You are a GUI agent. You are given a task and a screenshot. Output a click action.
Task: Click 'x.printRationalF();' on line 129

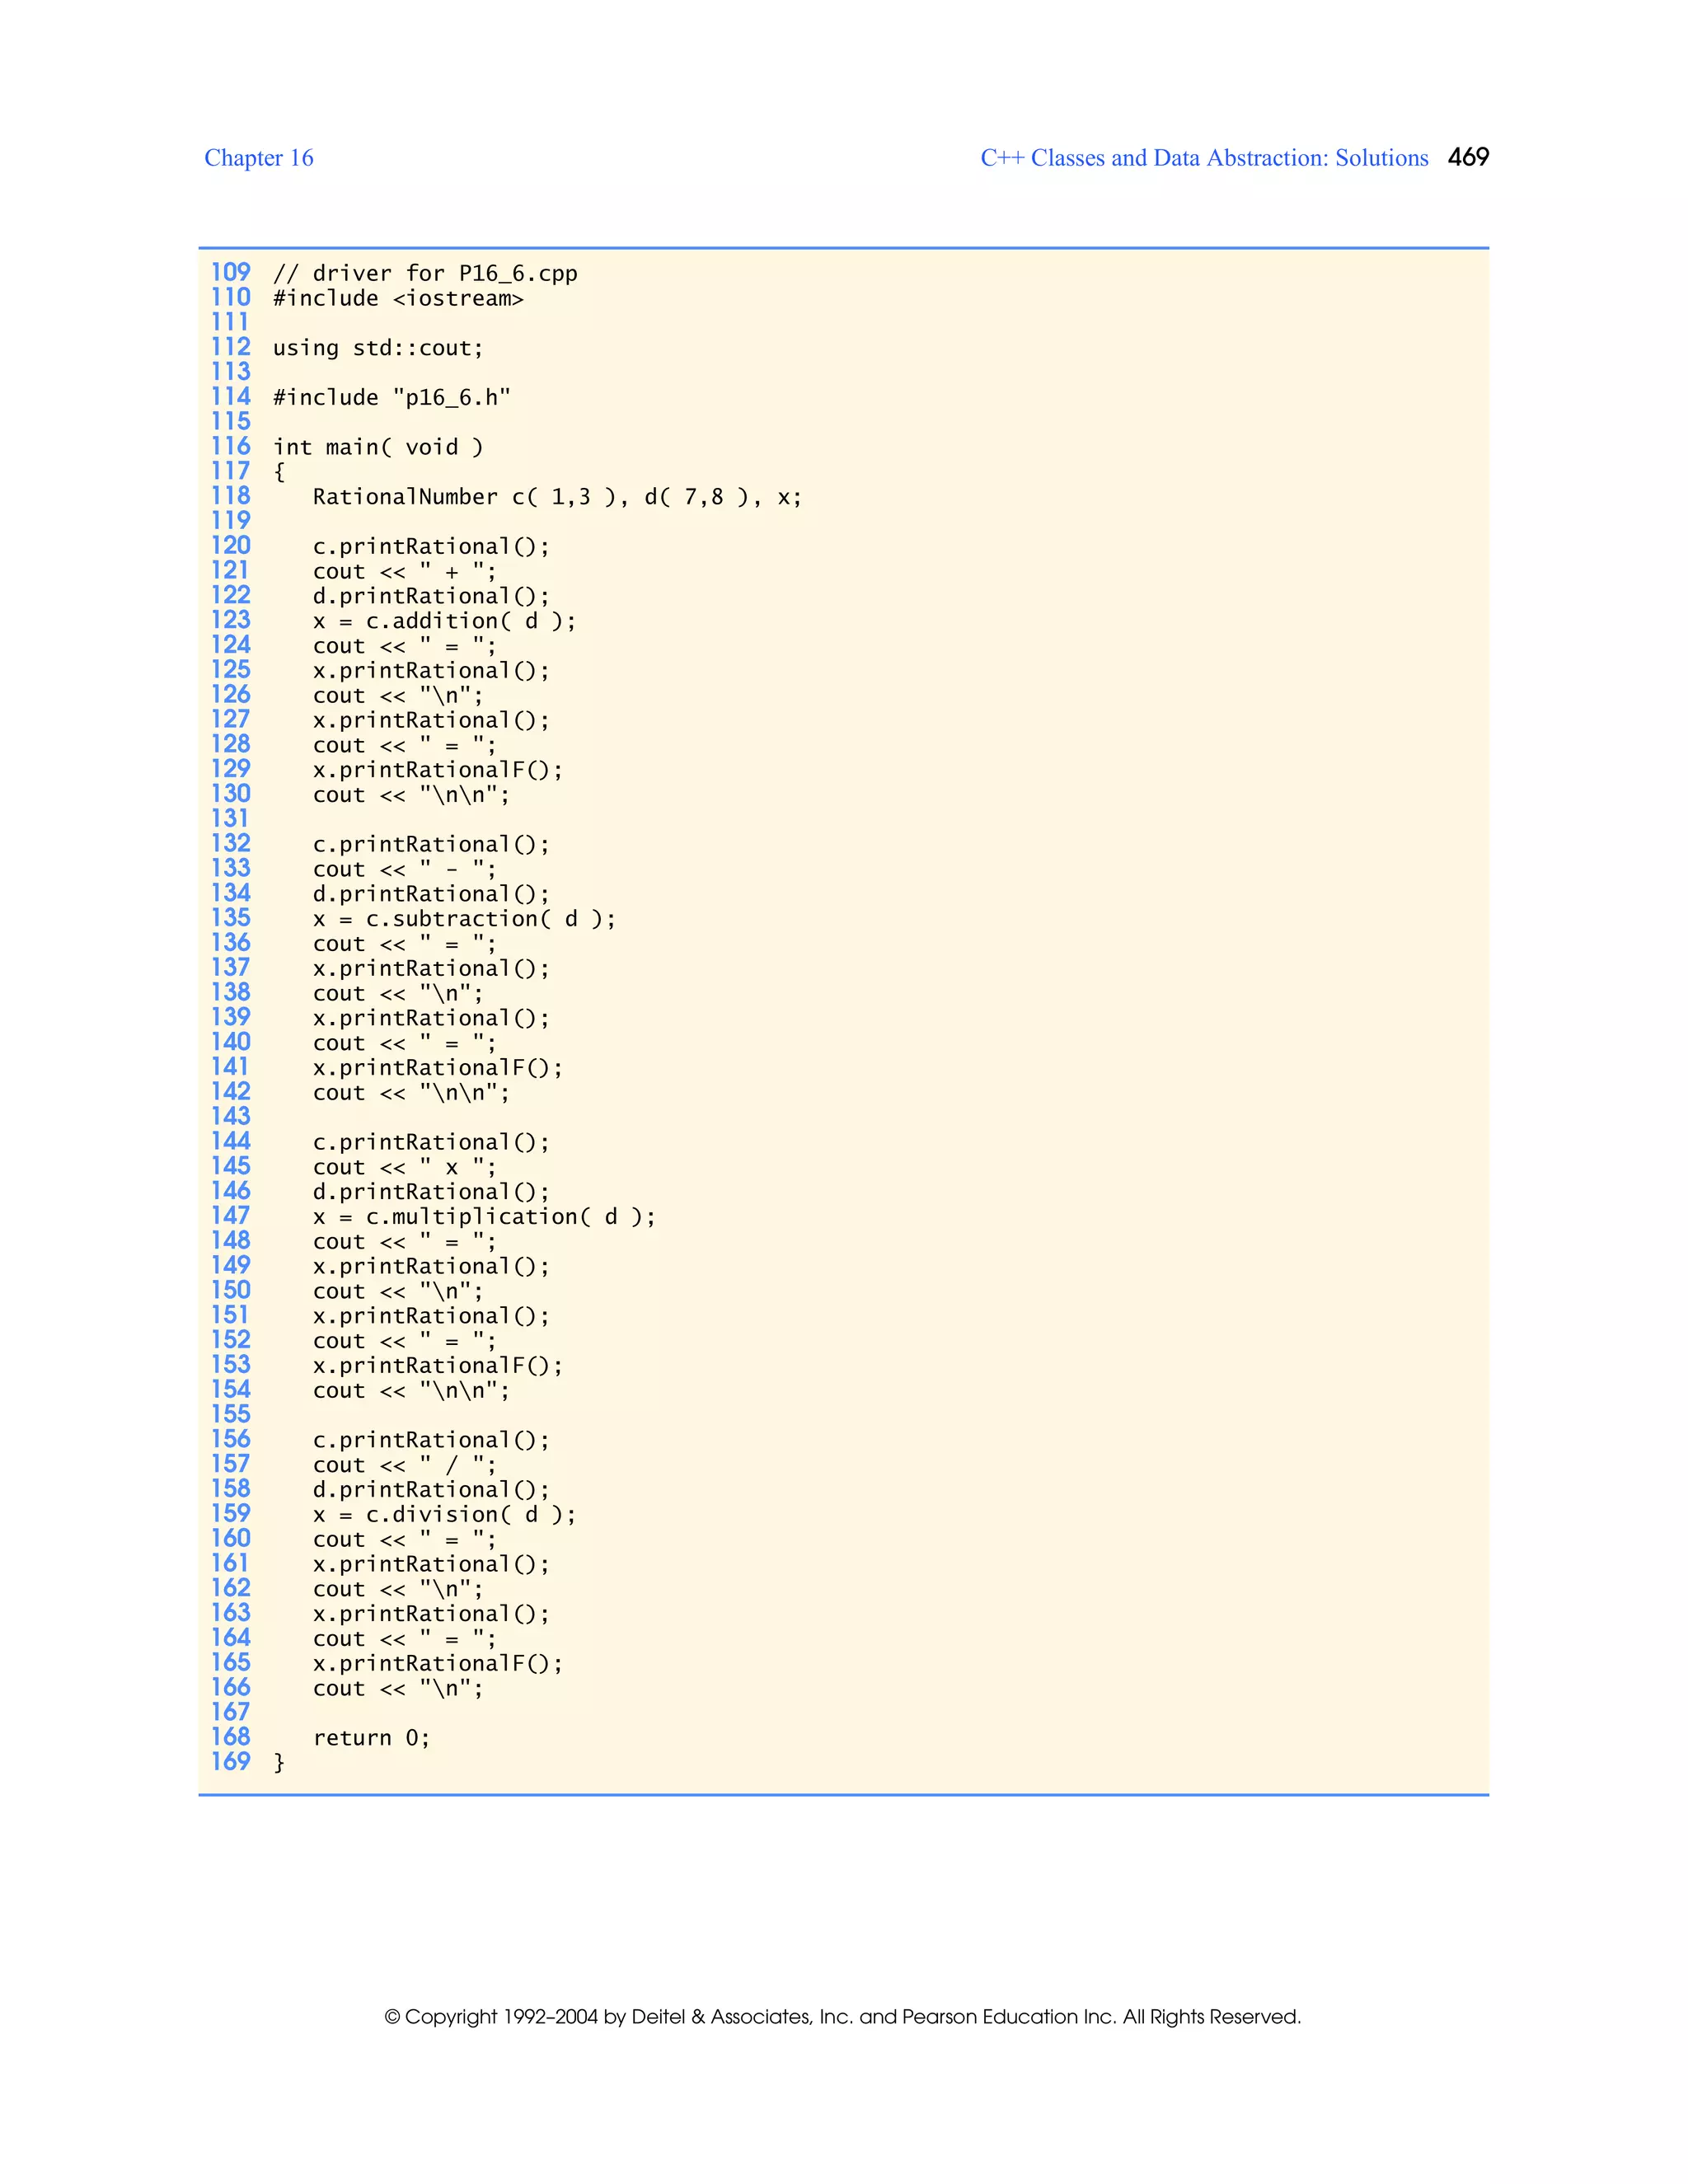click(x=438, y=770)
